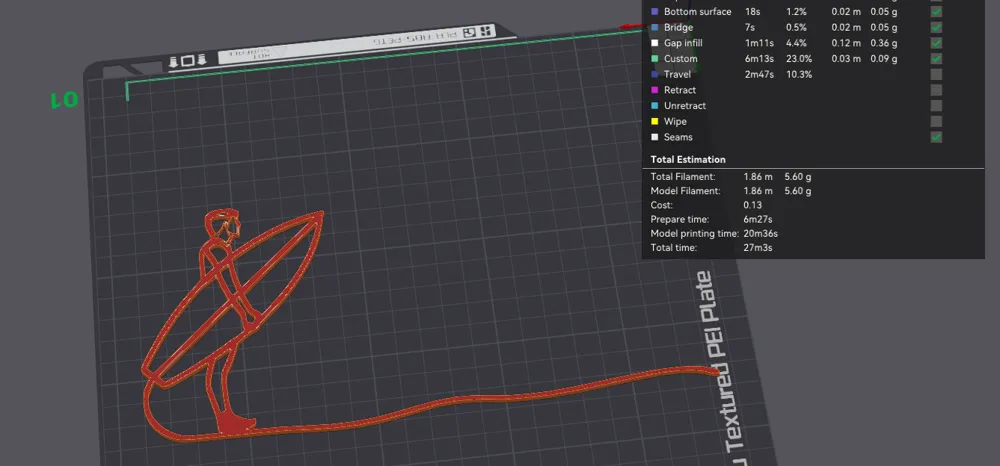Toggle off the Seams checkbox

pos(936,136)
